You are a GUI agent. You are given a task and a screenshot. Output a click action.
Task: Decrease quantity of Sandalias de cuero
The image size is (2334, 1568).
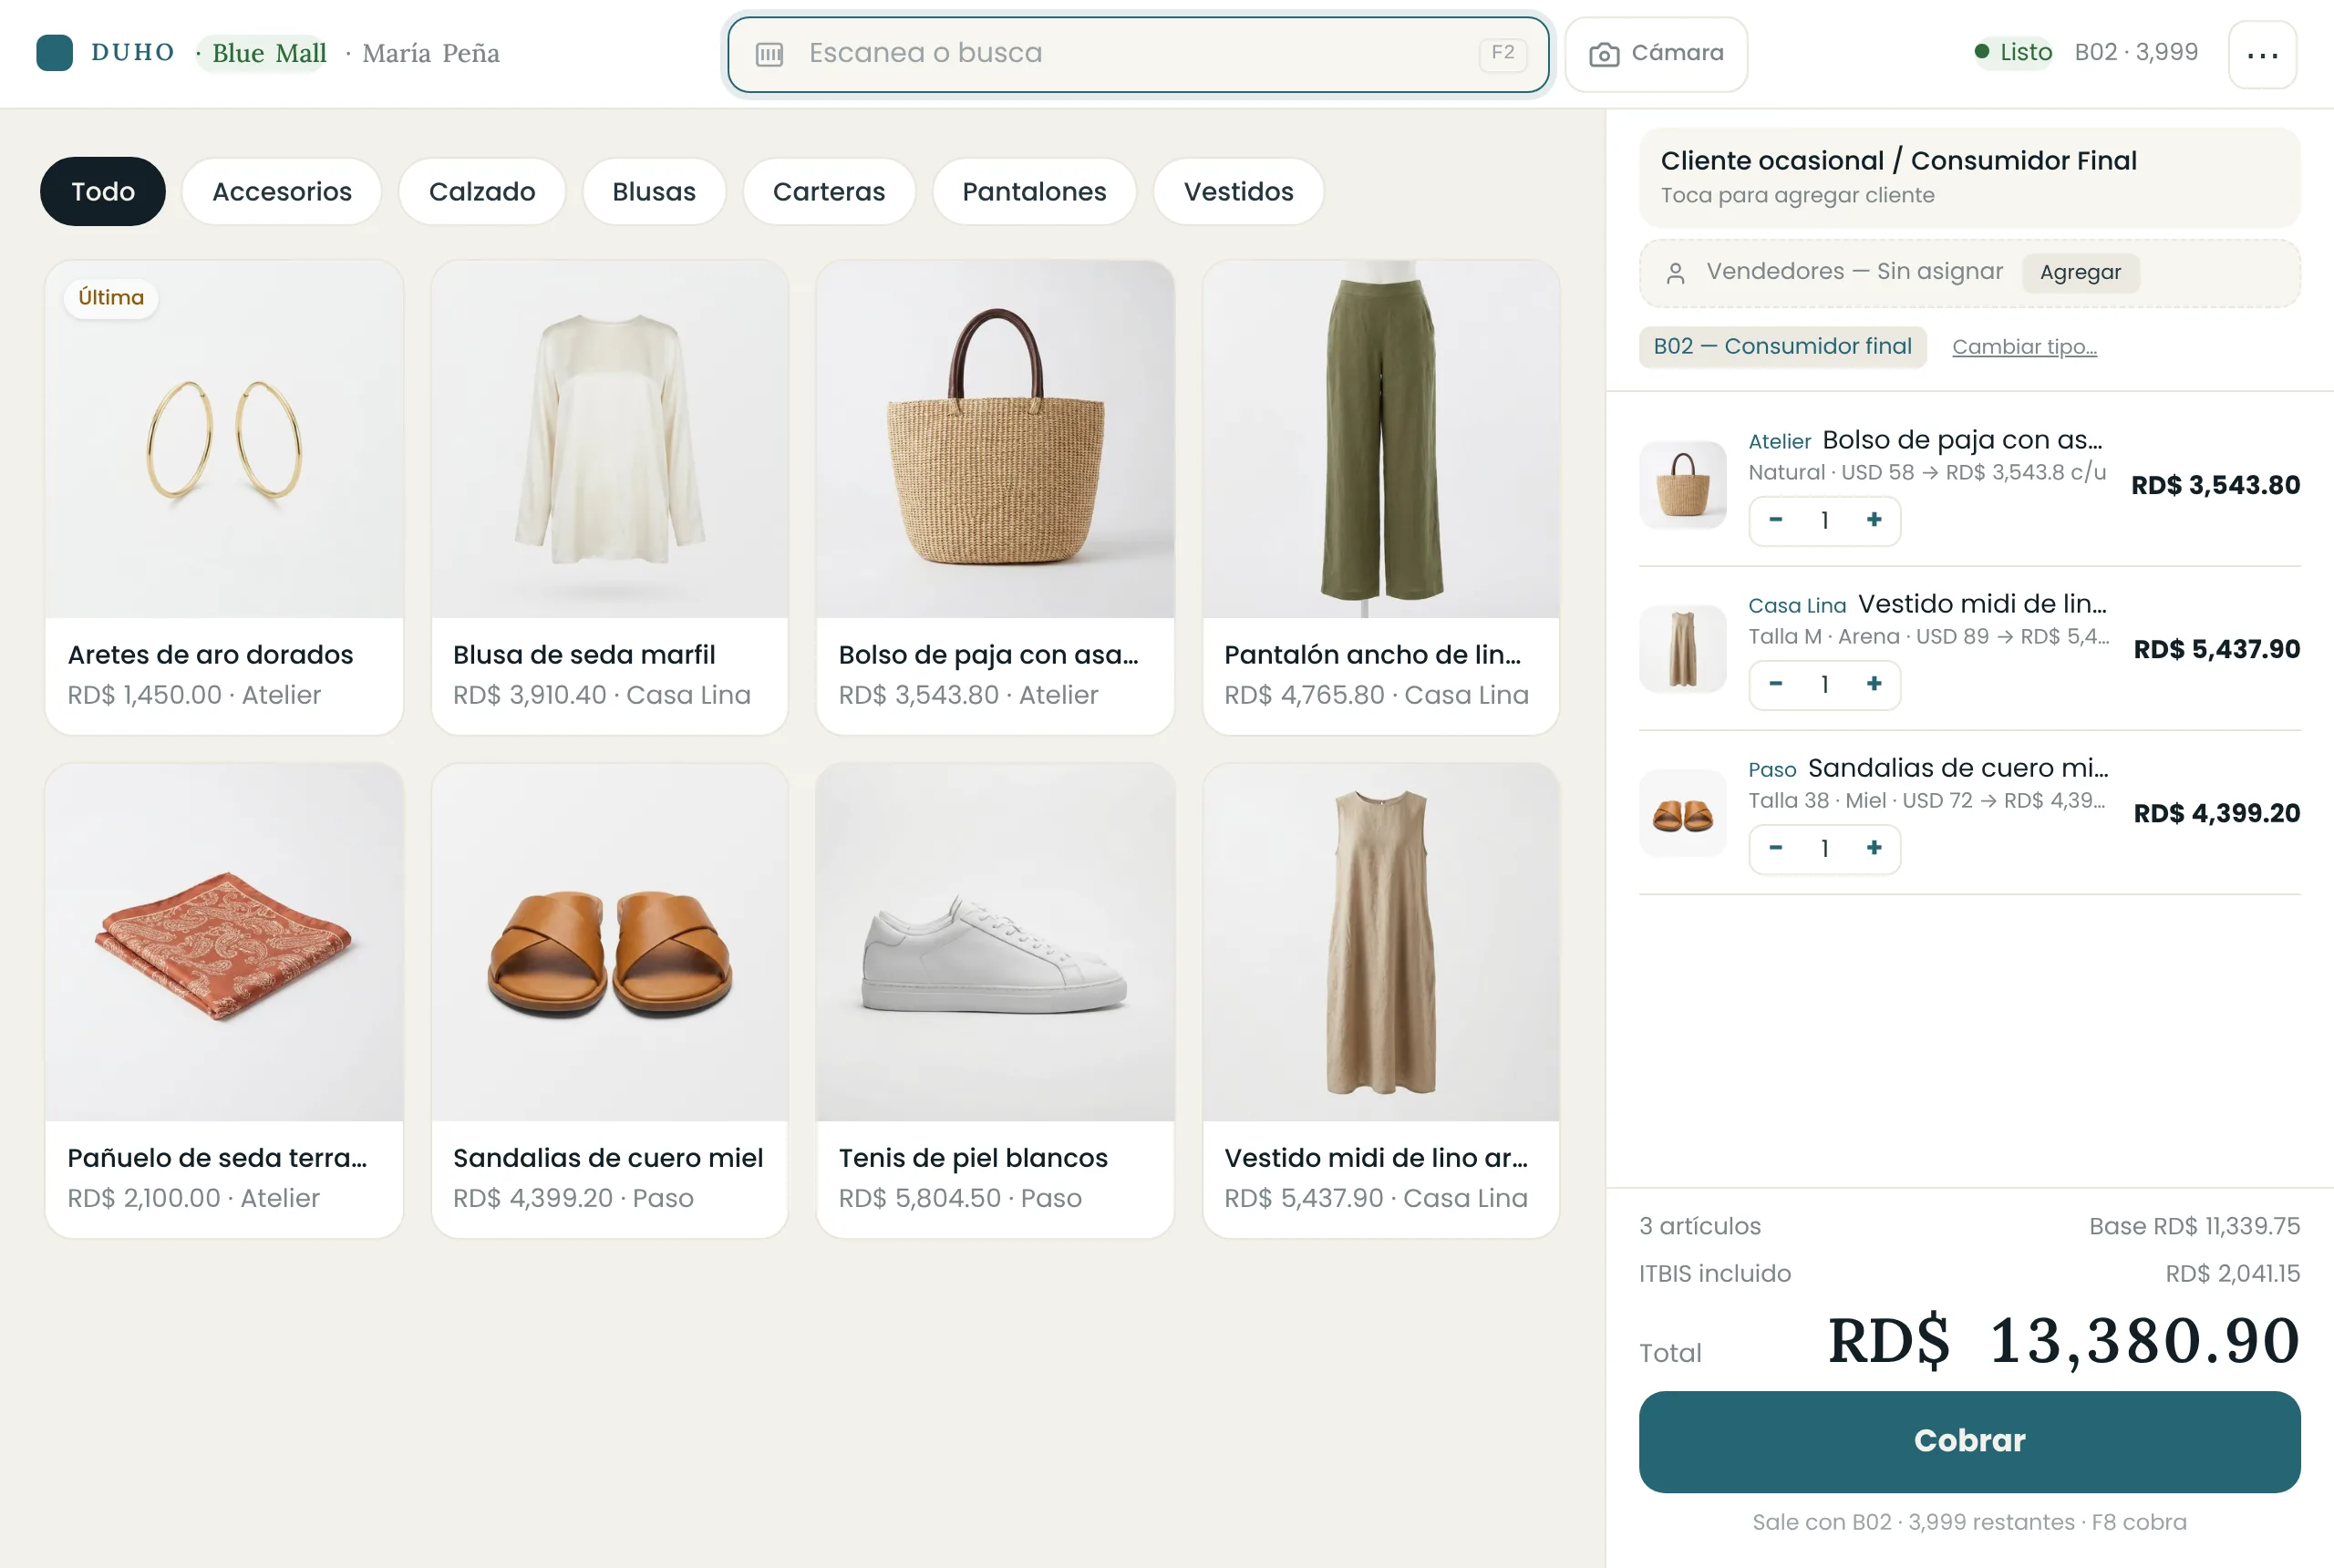1776,848
